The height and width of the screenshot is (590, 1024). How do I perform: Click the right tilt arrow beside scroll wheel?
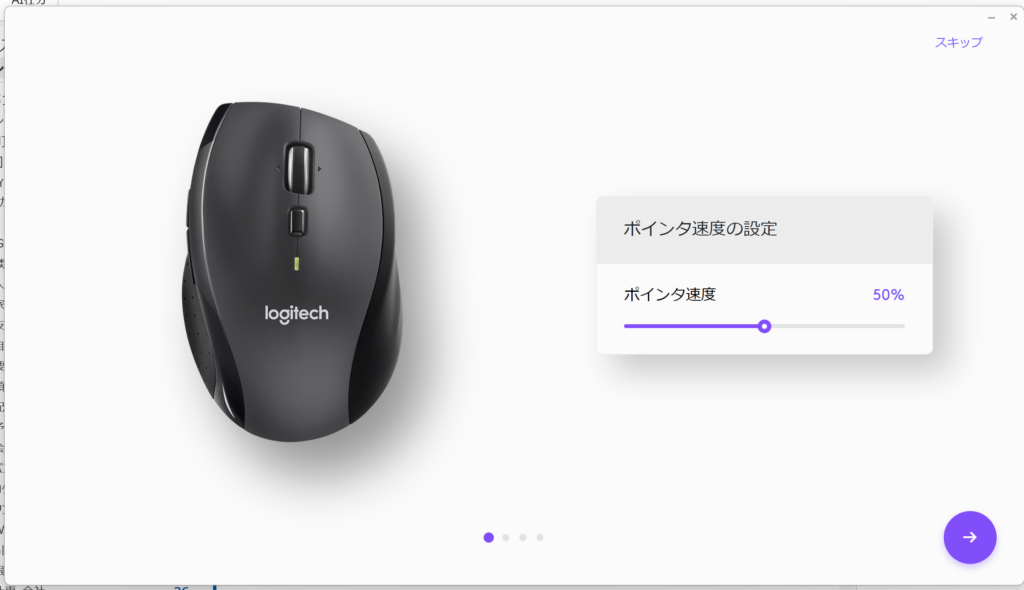pyautogui.click(x=319, y=169)
